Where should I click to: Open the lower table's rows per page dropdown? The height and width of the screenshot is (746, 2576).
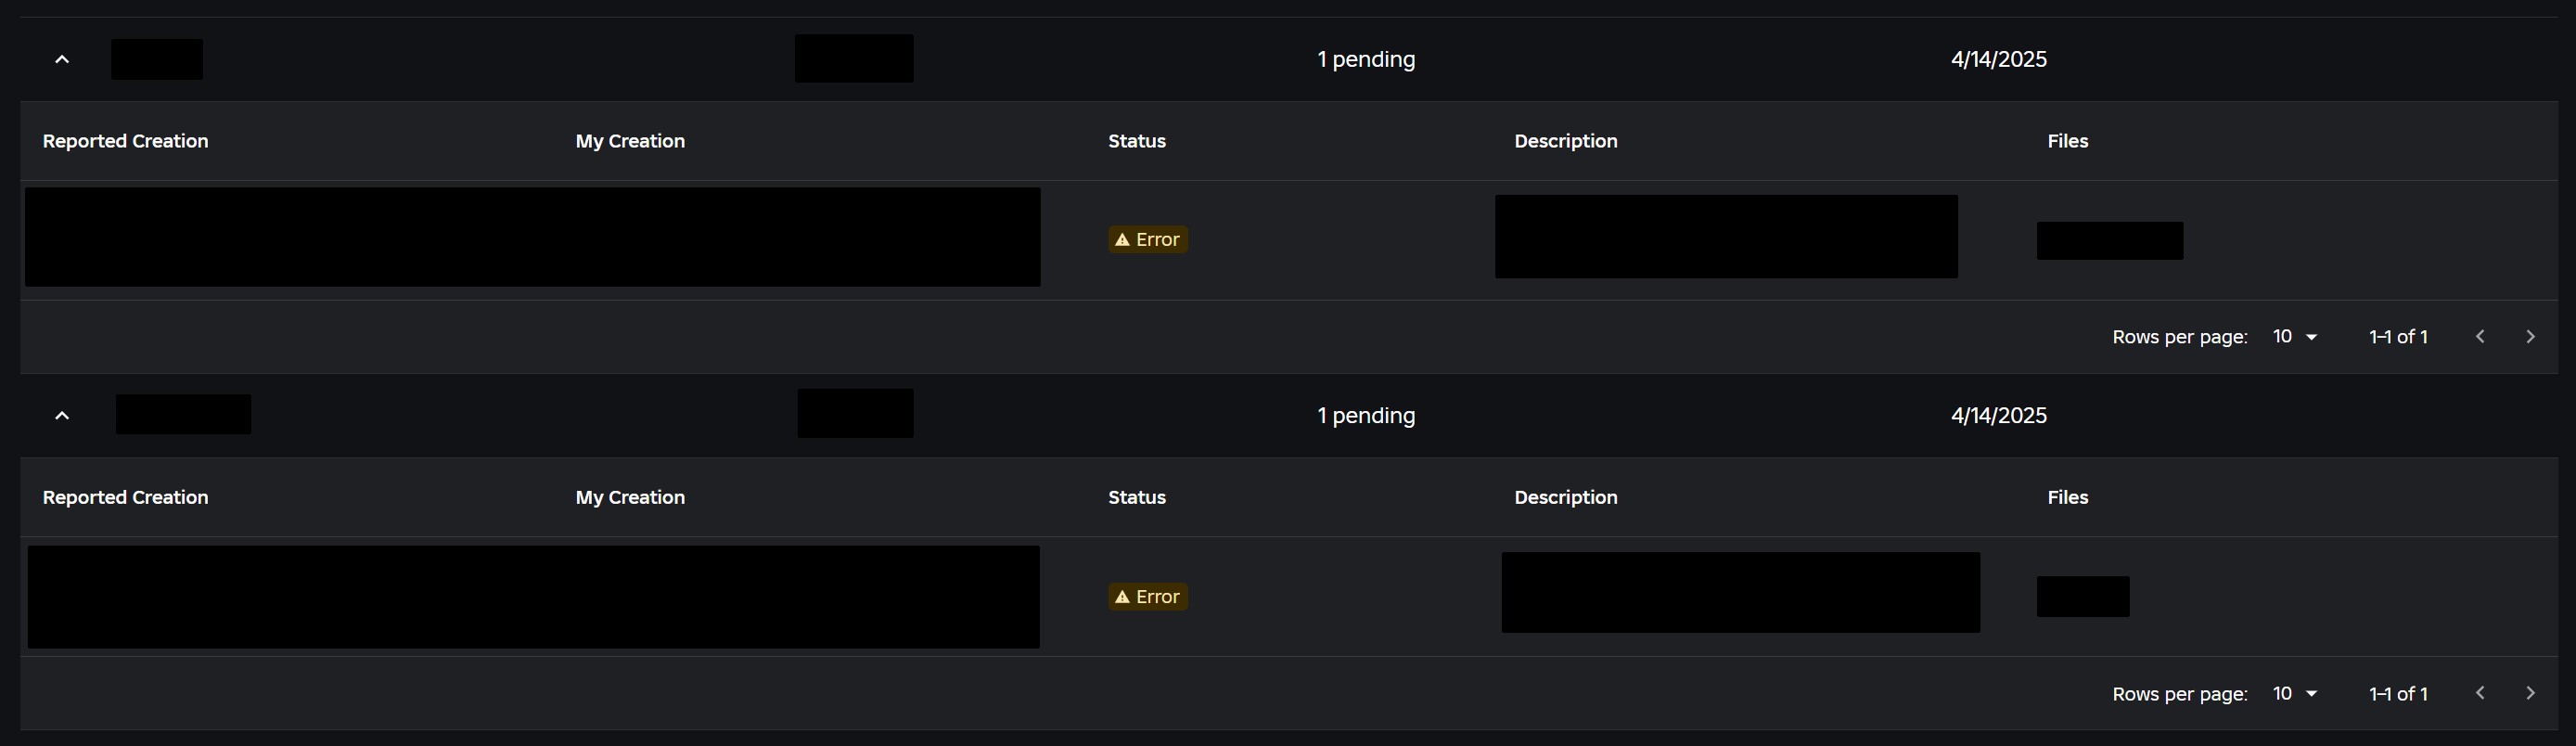[x=2294, y=693]
